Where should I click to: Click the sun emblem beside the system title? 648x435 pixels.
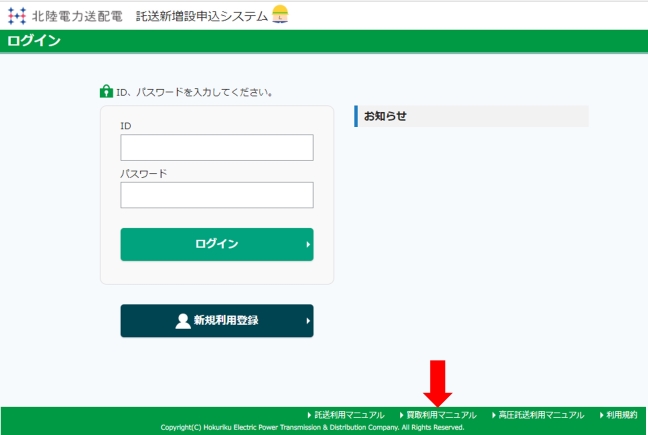pyautogui.click(x=280, y=14)
